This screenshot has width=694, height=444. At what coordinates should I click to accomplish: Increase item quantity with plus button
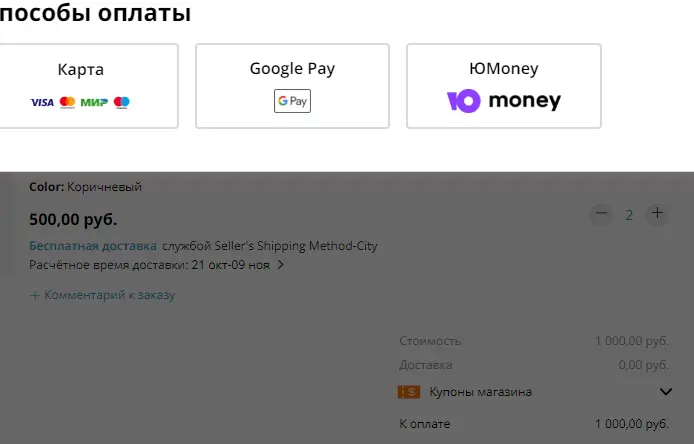[x=657, y=214]
